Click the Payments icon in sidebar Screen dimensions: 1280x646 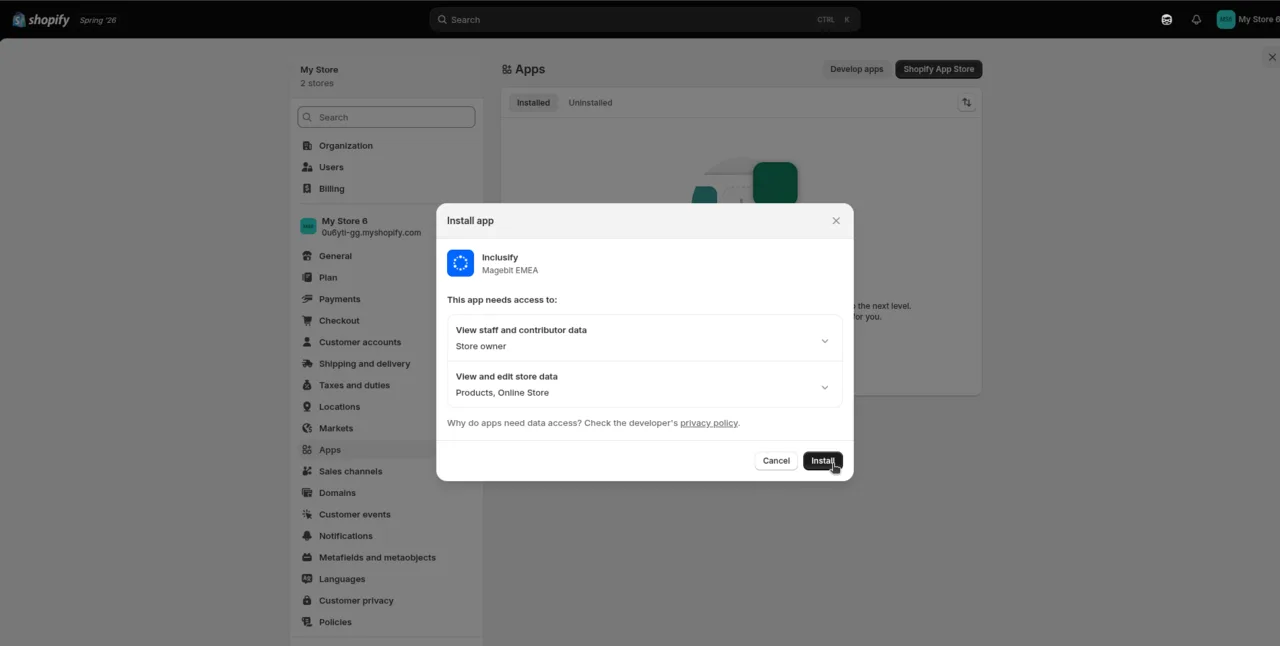pos(308,299)
